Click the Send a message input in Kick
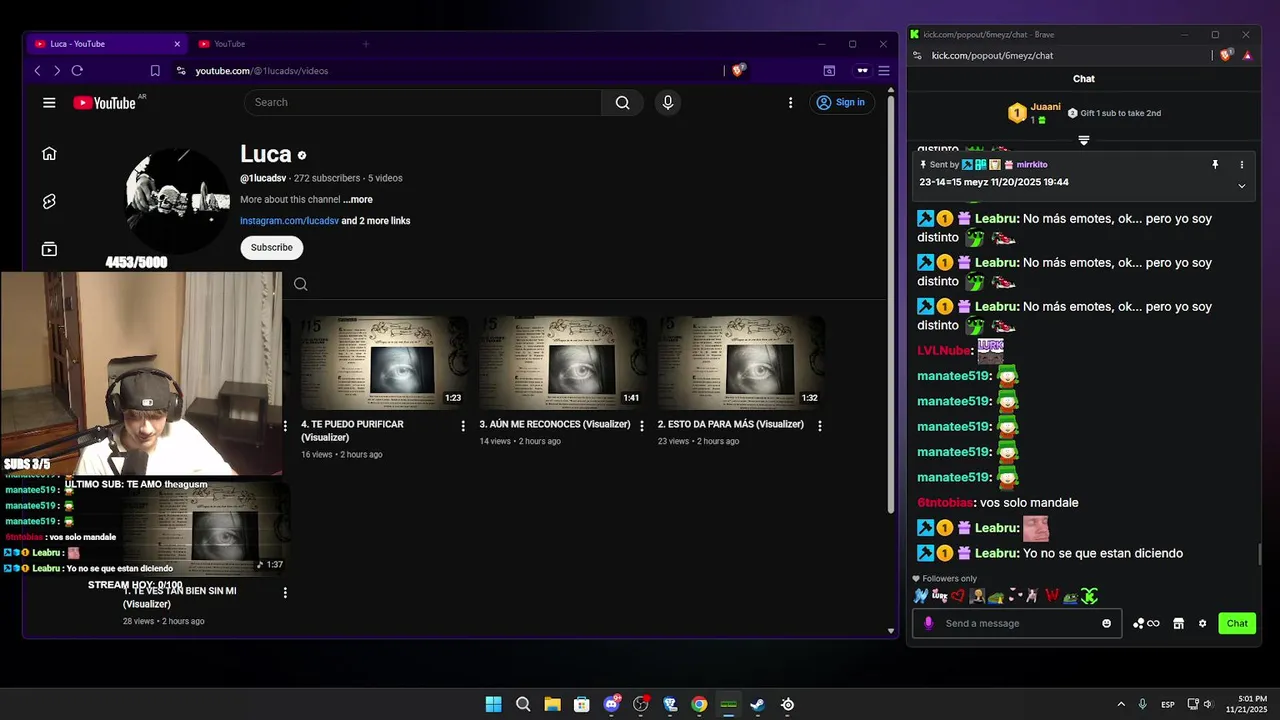Screen dimensions: 1280x720 point(1018,623)
